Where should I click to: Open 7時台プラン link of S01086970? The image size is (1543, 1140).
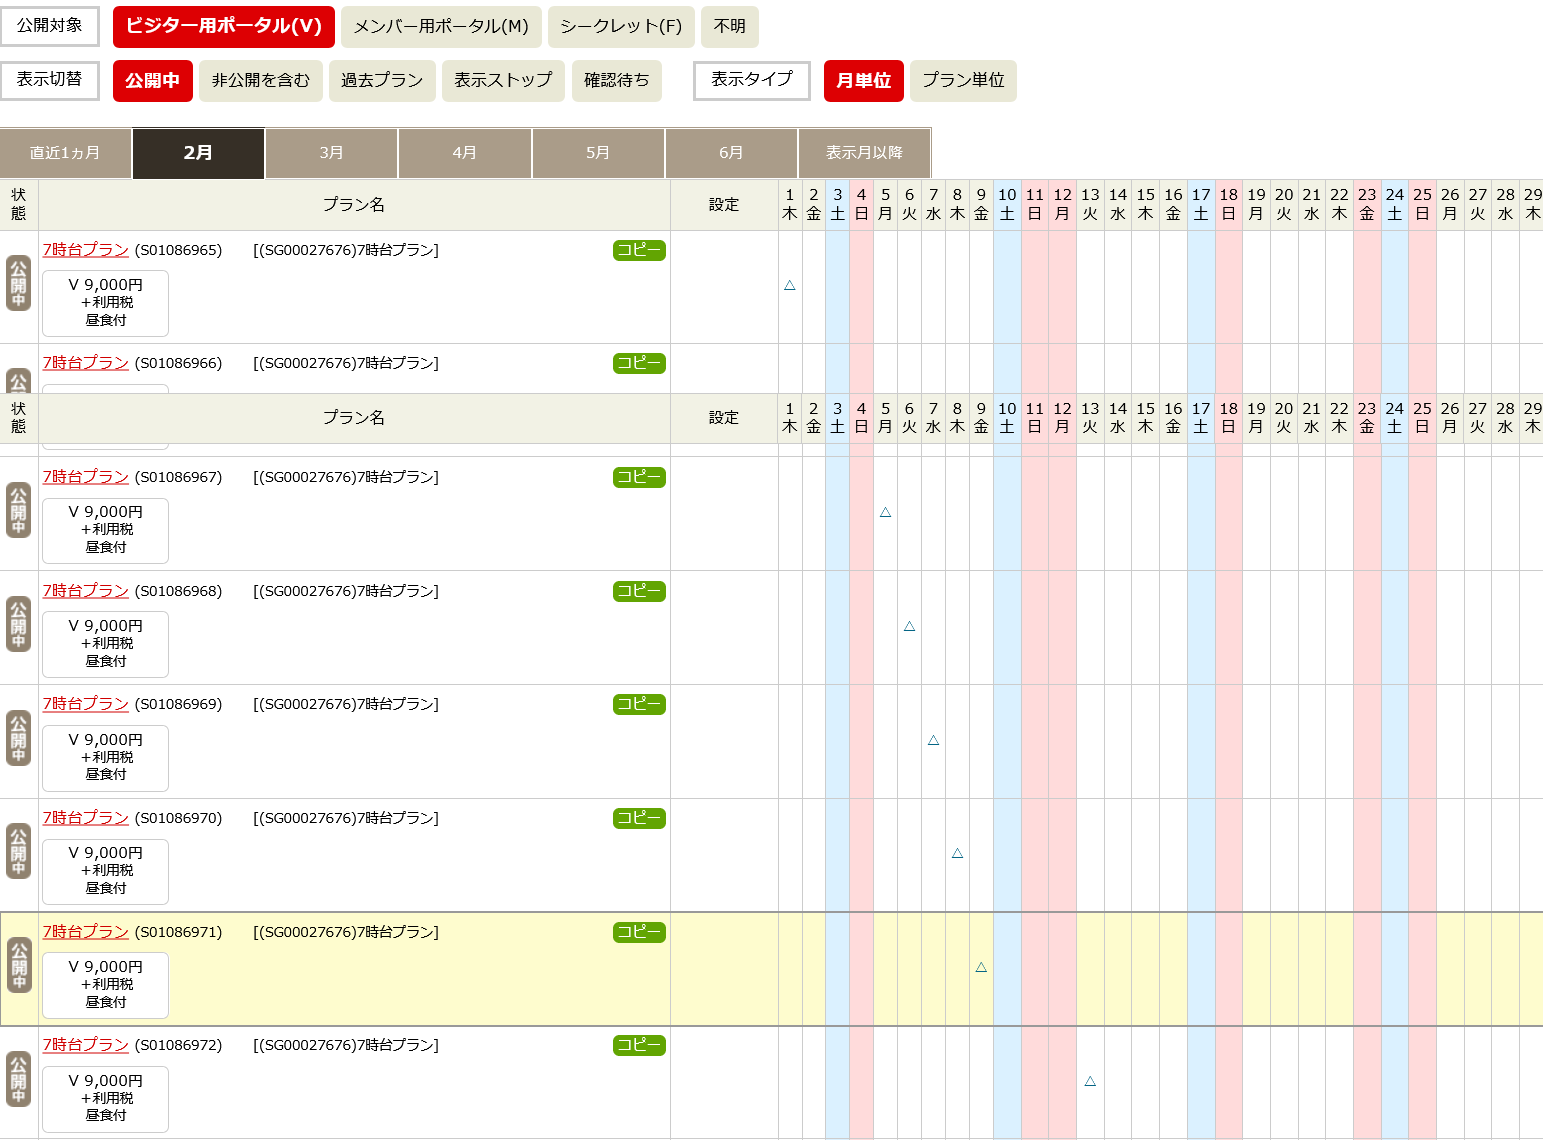click(x=86, y=818)
